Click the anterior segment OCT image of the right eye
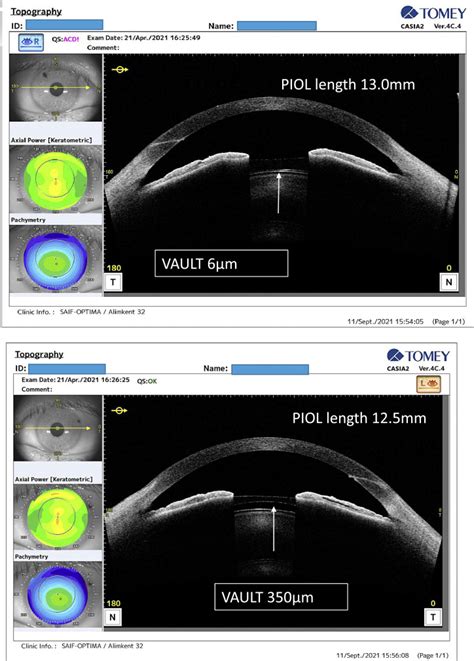The width and height of the screenshot is (474, 661). pyautogui.click(x=281, y=173)
